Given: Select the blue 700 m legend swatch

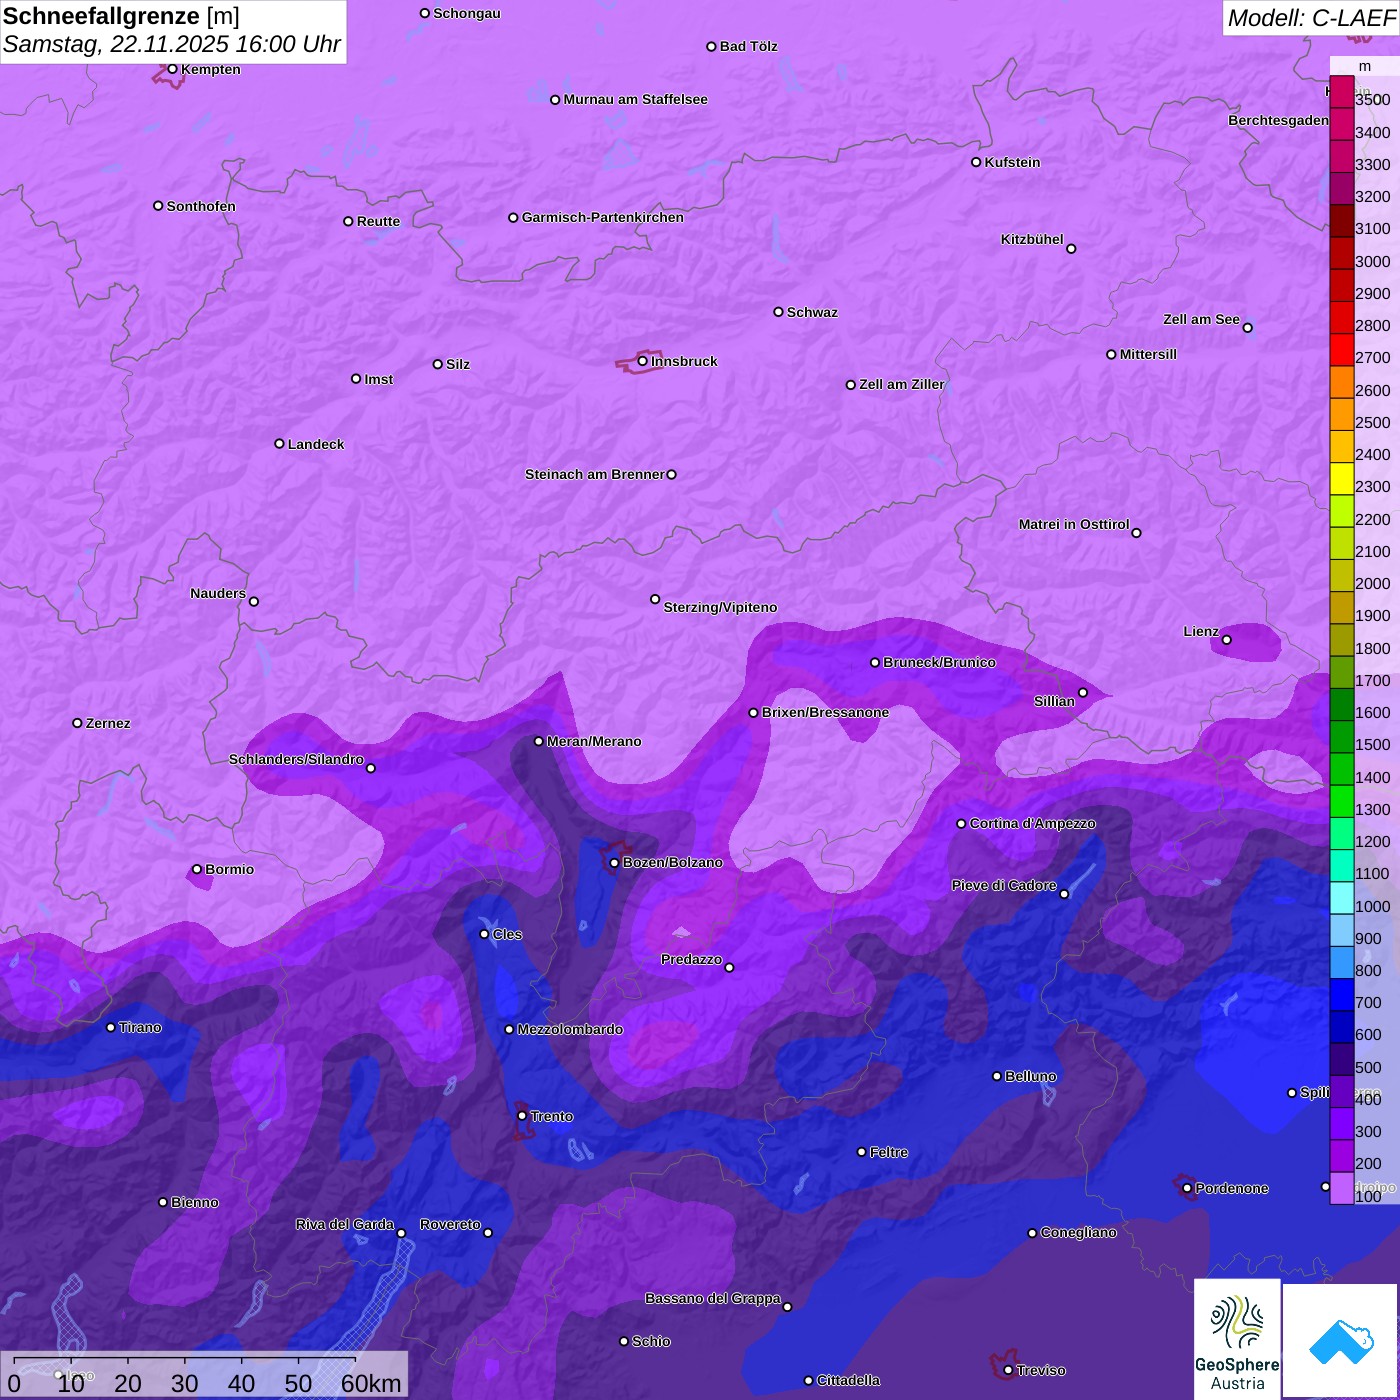Looking at the screenshot, I should tap(1341, 995).
